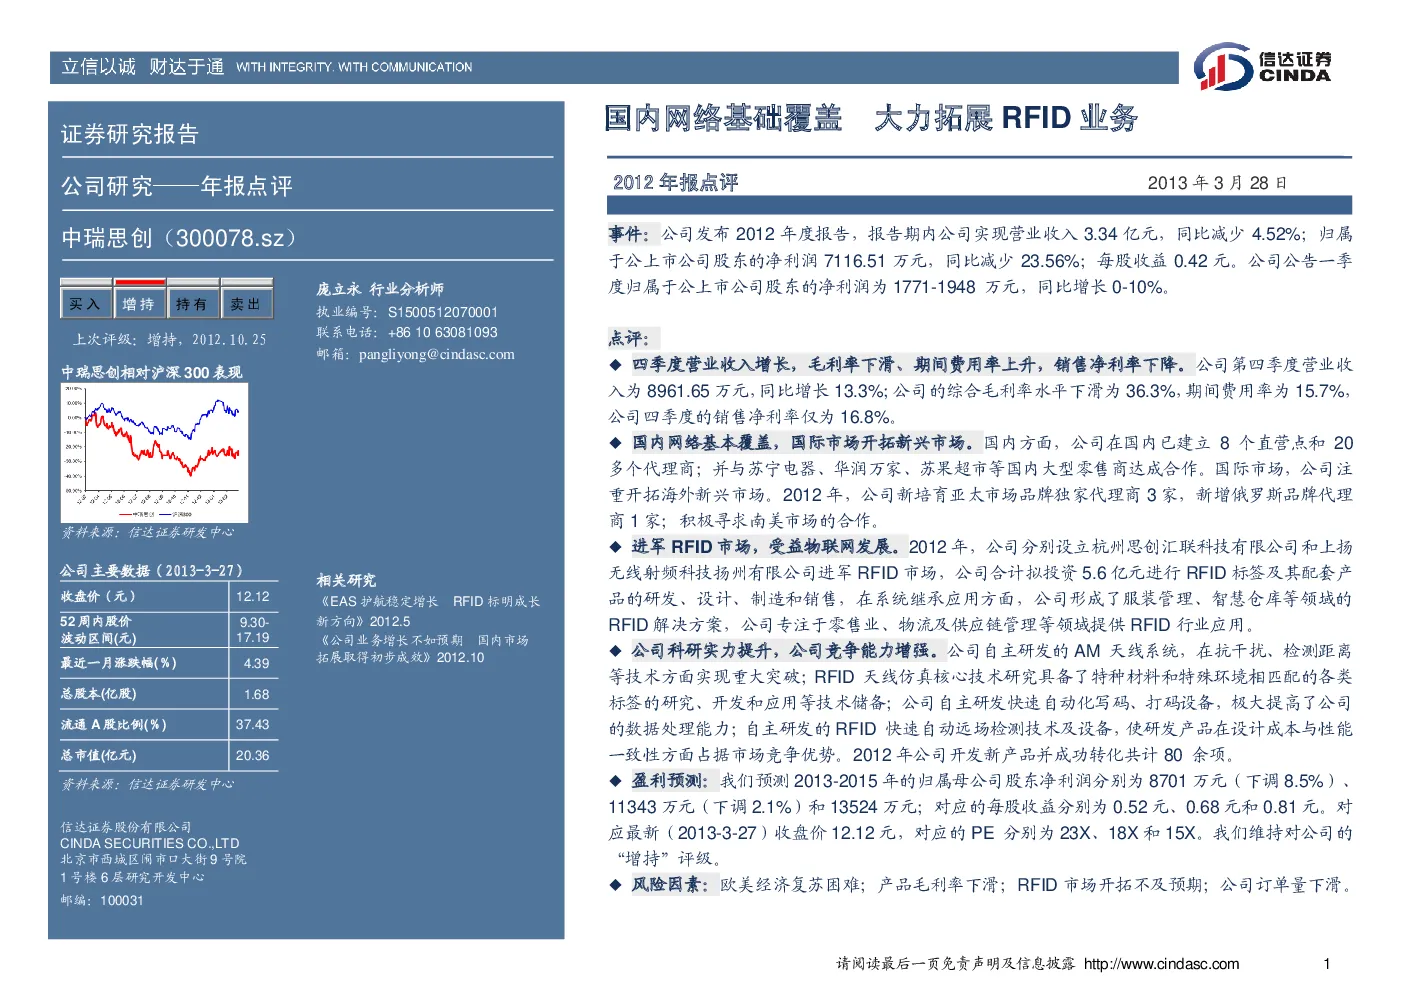Click the 上次评级 增持 2012.10.25 line

(170, 340)
